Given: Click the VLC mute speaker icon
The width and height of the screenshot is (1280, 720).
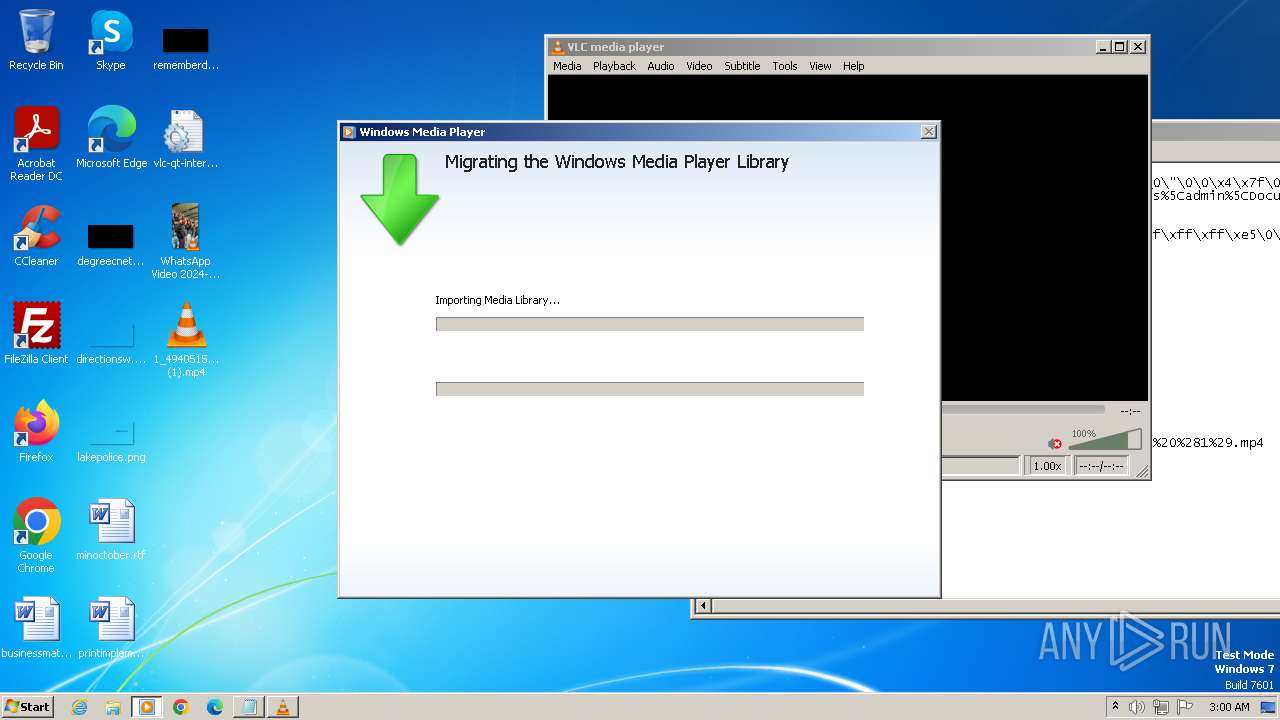Looking at the screenshot, I should 1055,443.
